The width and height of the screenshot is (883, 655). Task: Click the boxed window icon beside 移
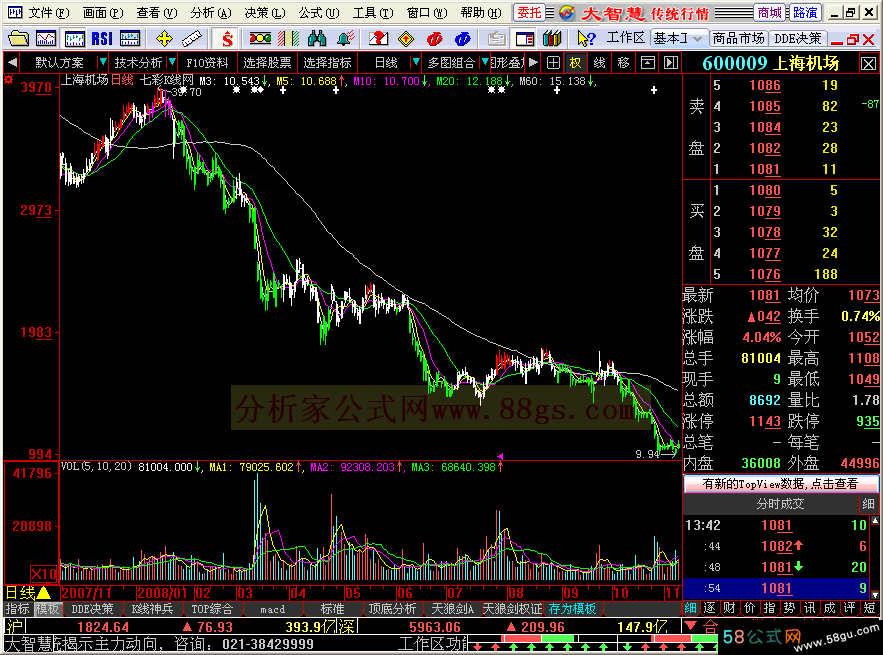648,63
